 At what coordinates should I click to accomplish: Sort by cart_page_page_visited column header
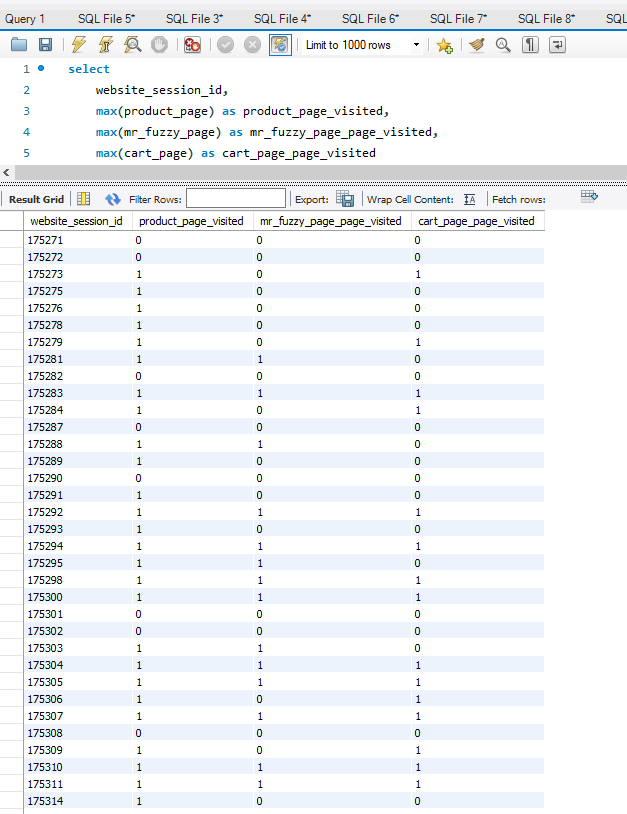pyautogui.click(x=476, y=221)
